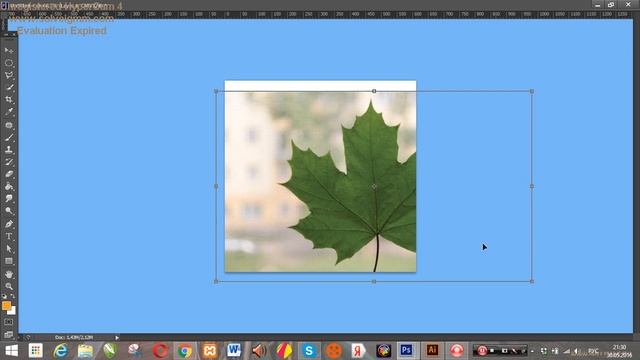Open Google Chrome from the taskbar
The image size is (640, 360).
click(184, 351)
